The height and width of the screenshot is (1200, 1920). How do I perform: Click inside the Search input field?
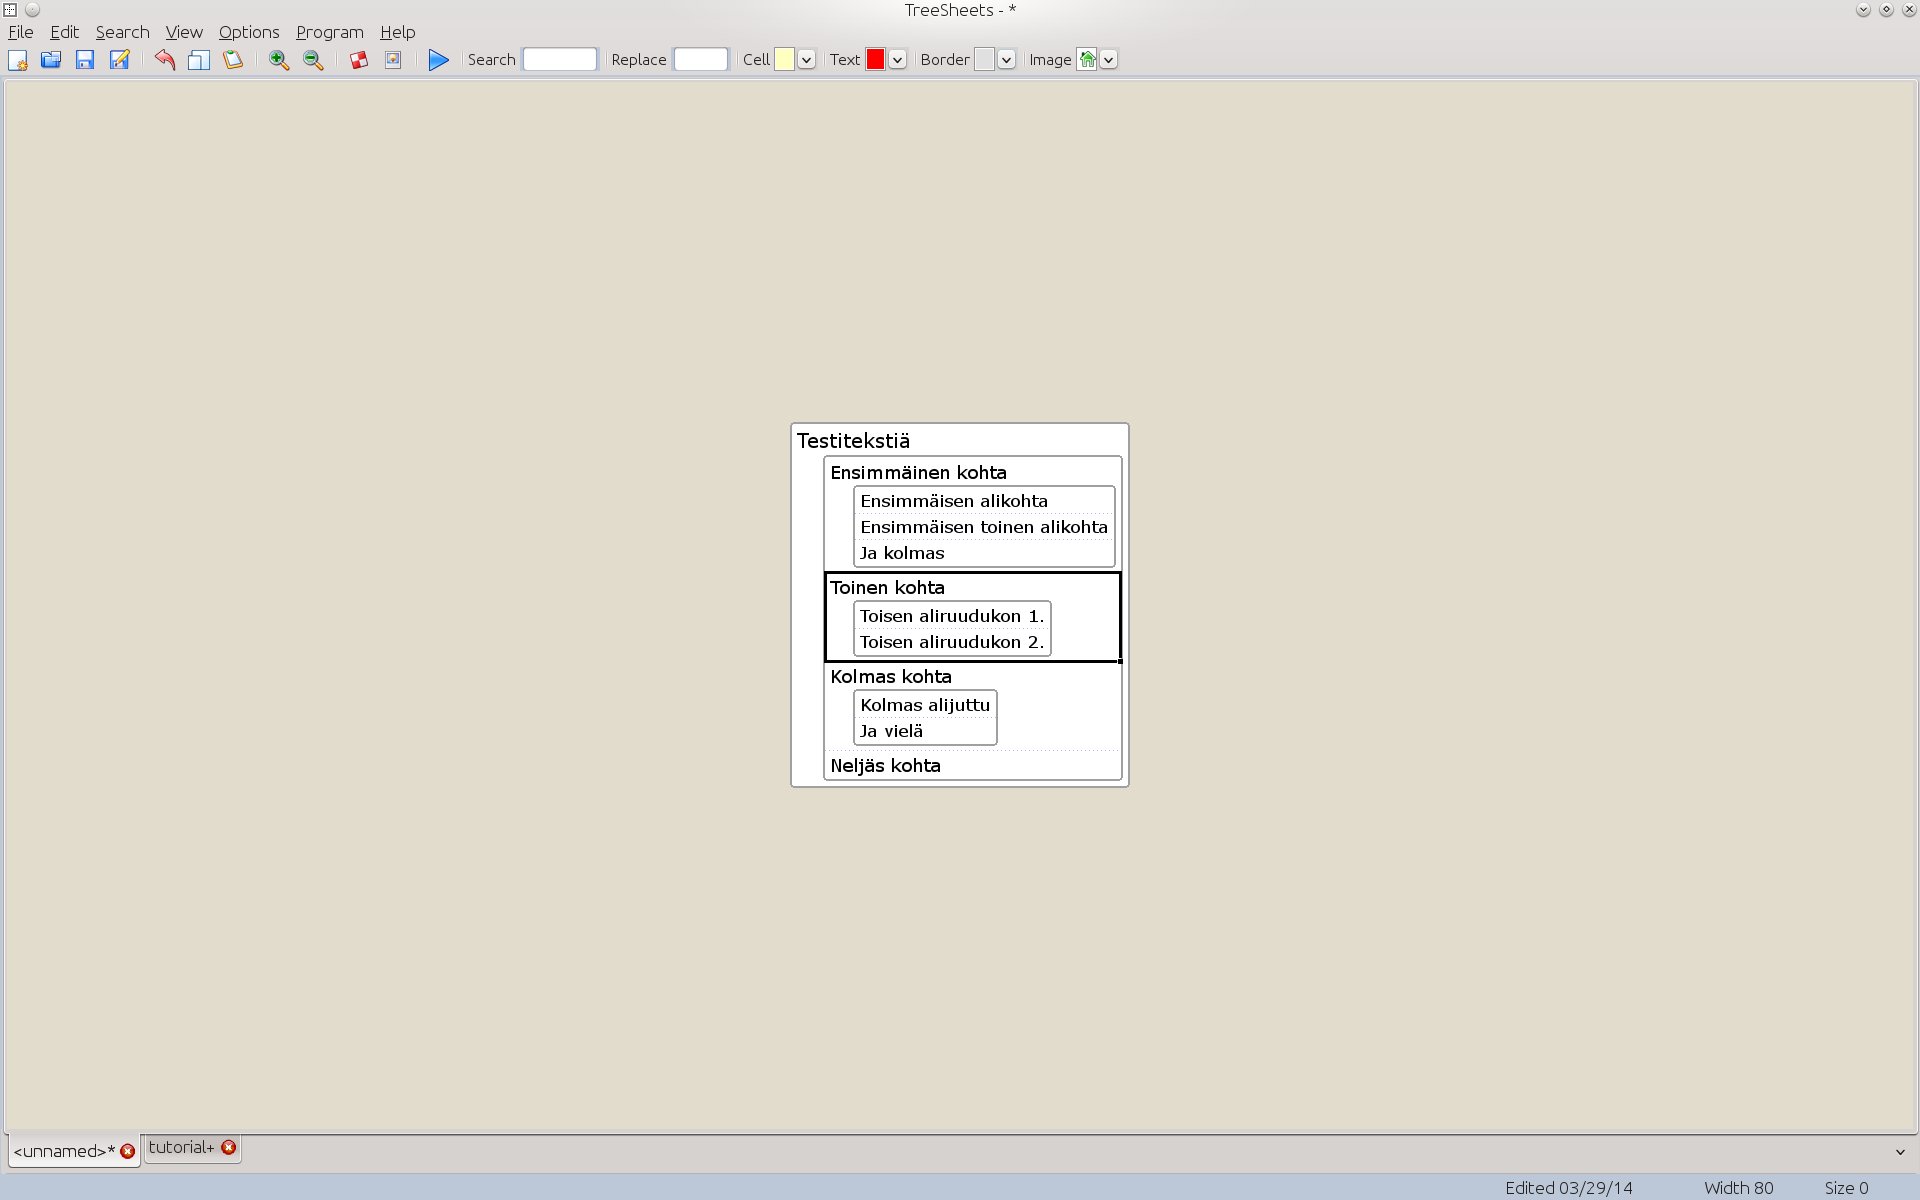560,59
